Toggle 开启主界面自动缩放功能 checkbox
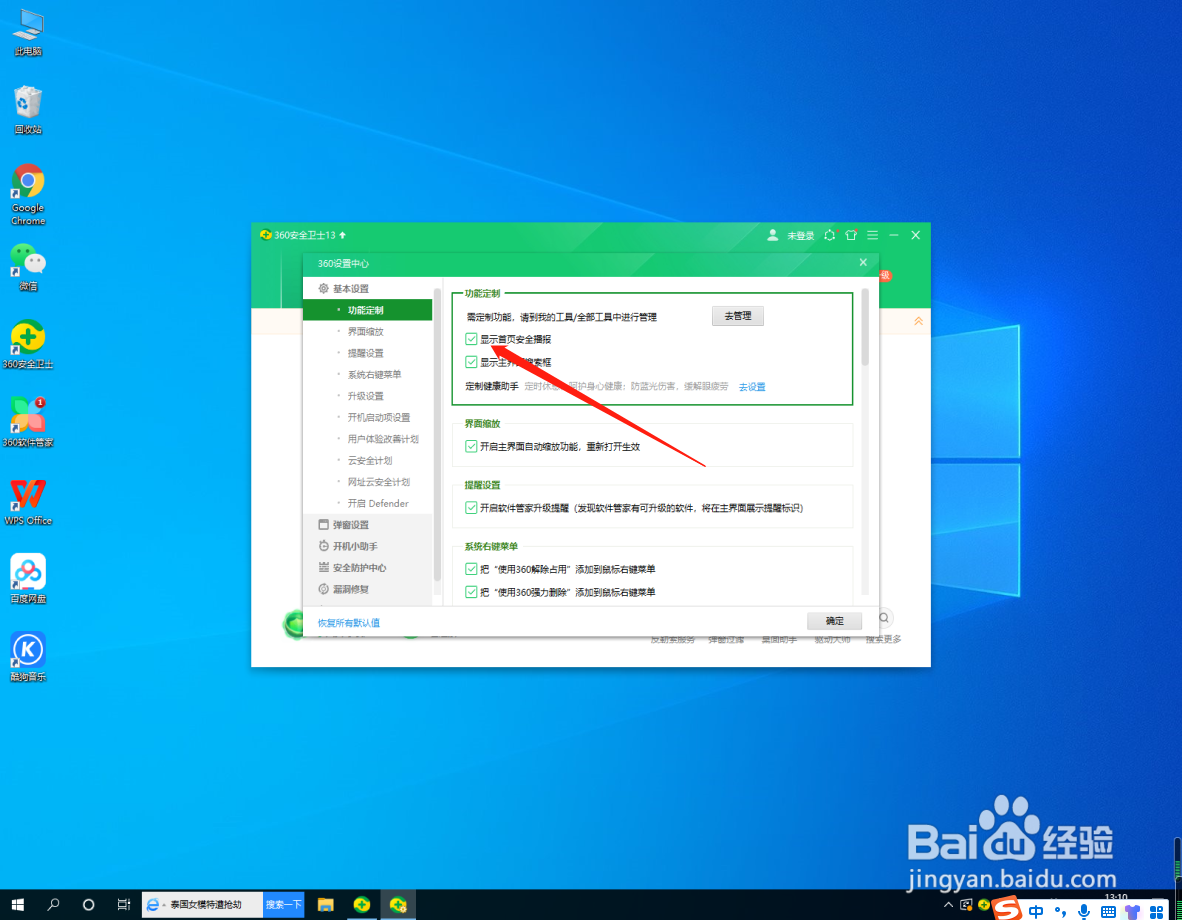This screenshot has width=1182, height=920. pyautogui.click(x=471, y=446)
